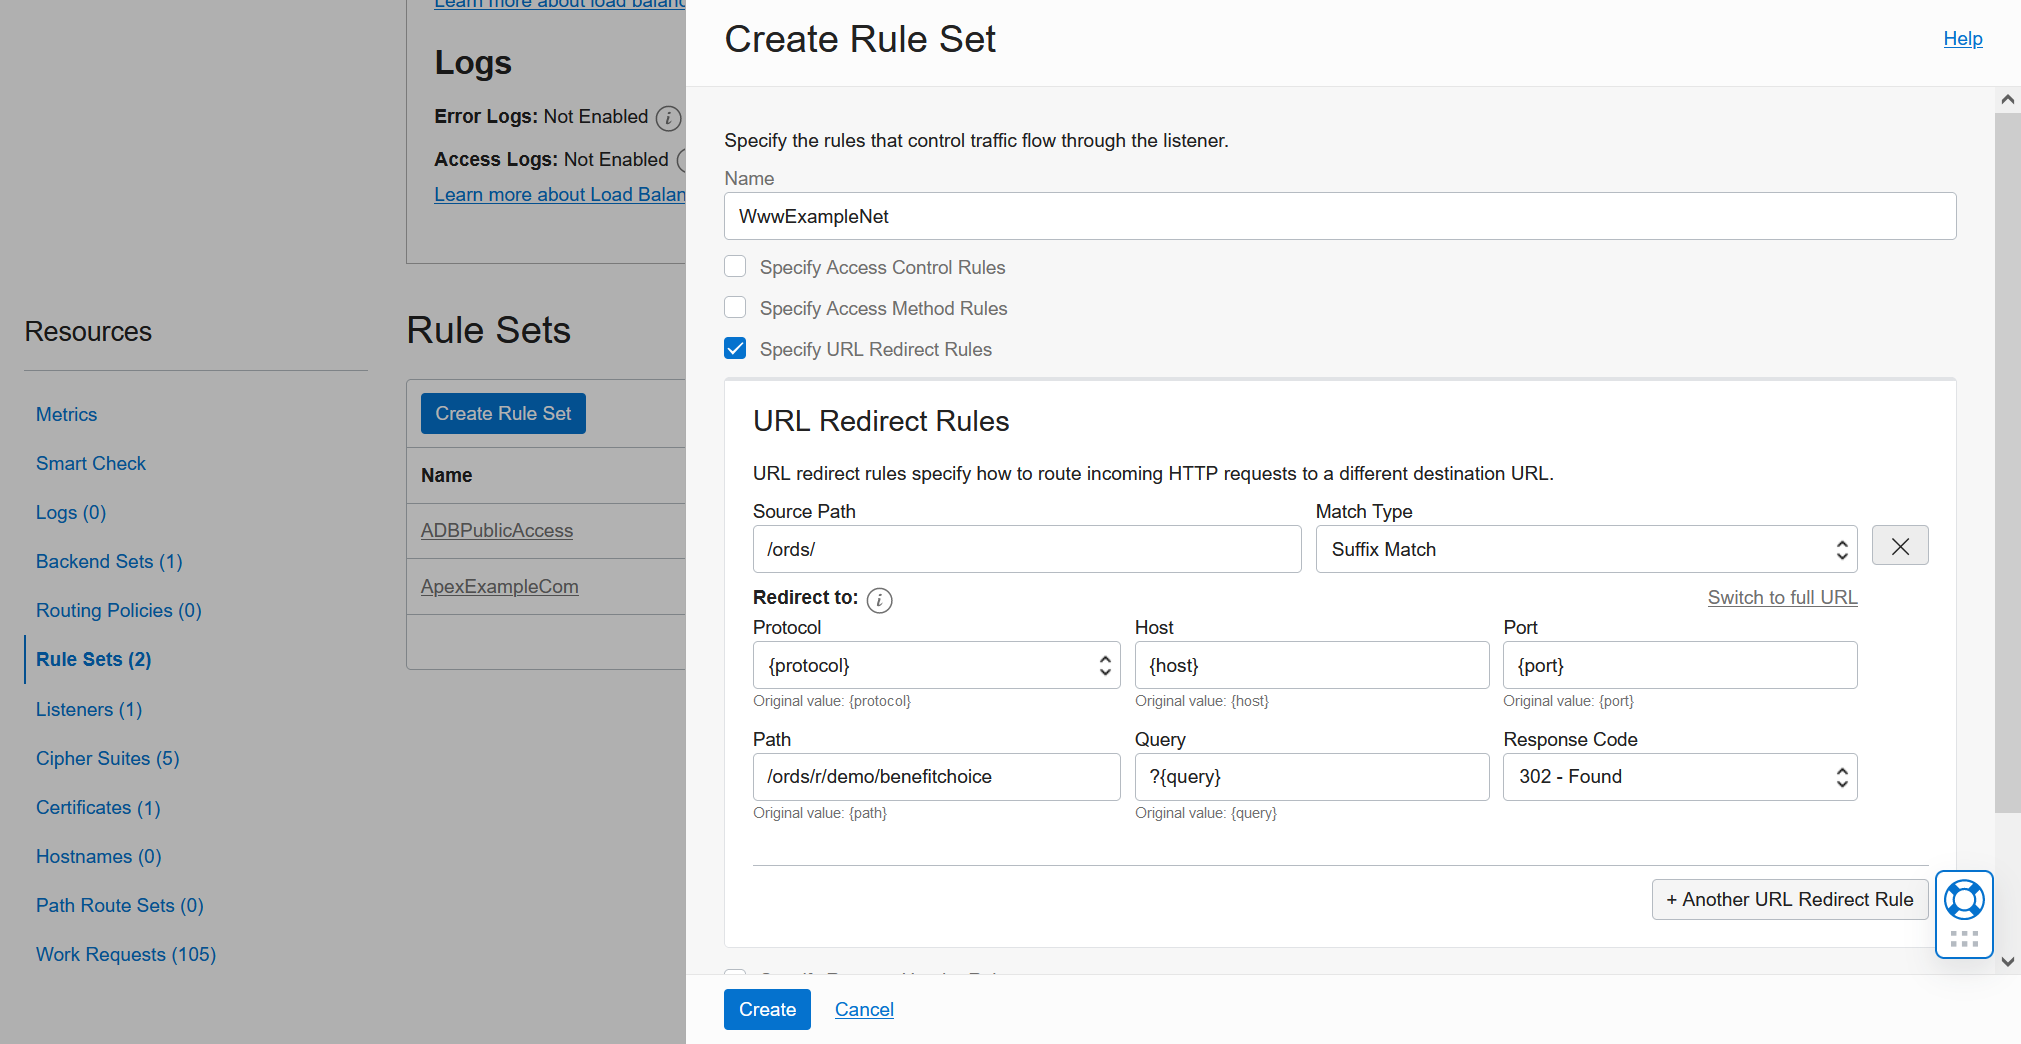2021x1044 pixels.
Task: Click the grid dots below the support icon
Action: 1964,939
